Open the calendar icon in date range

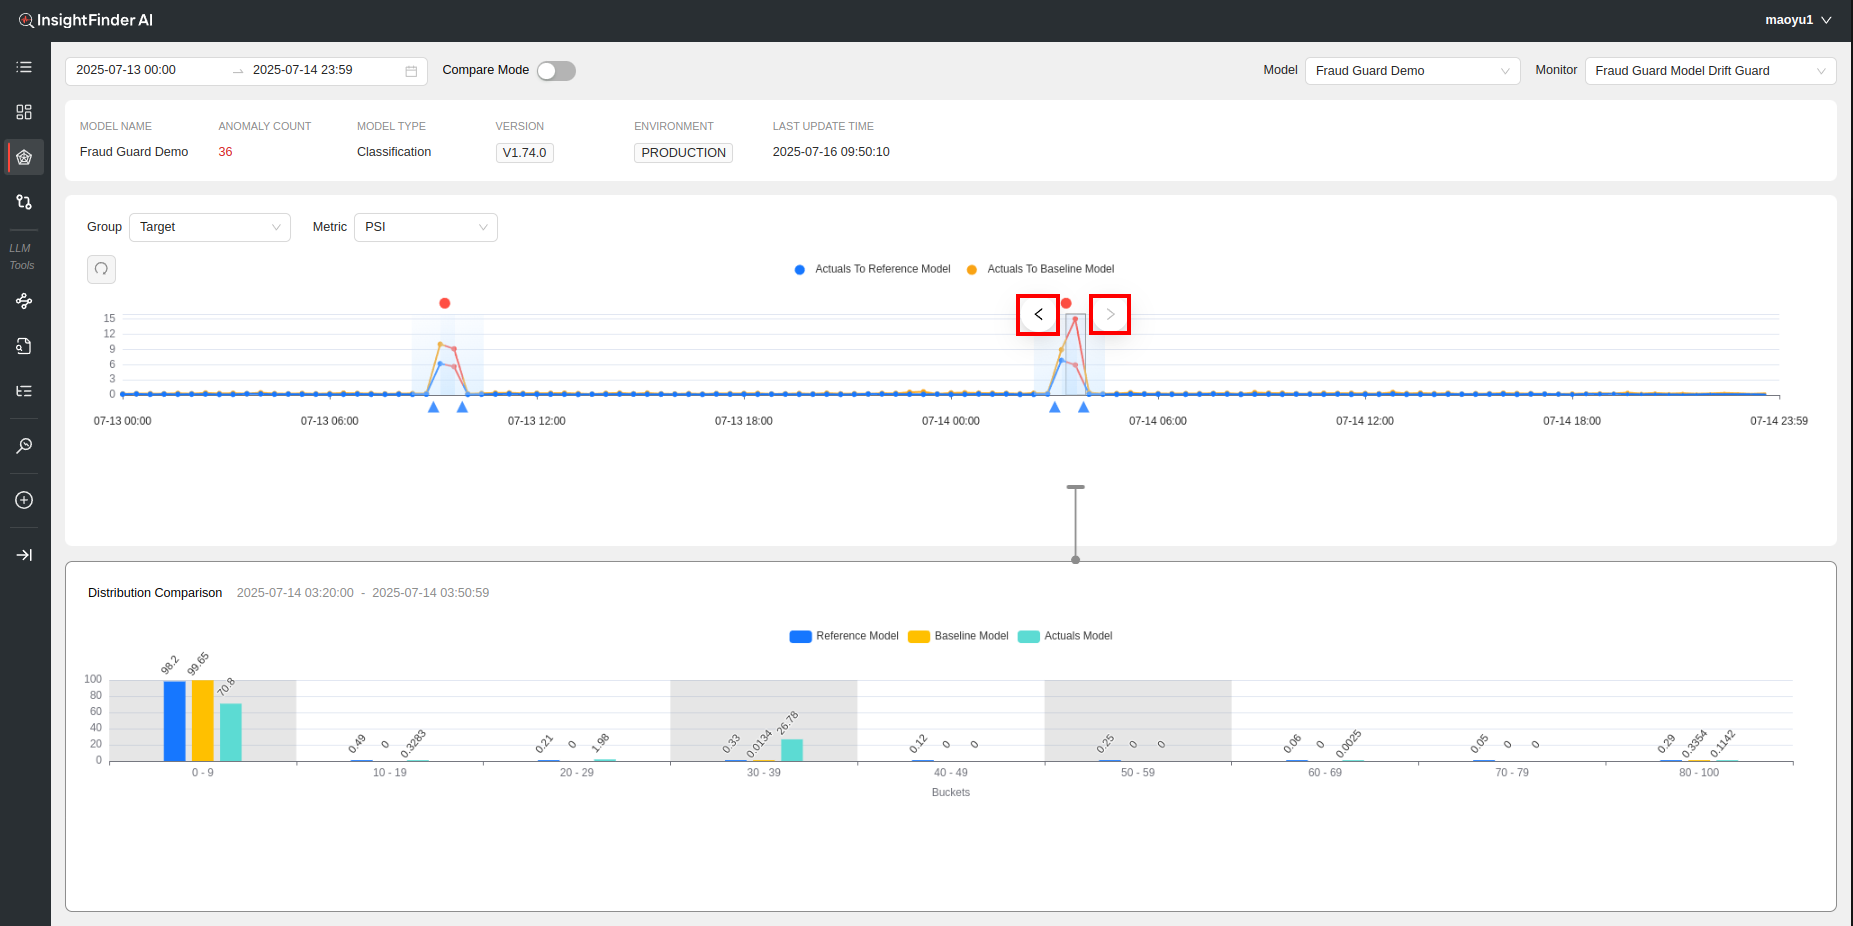point(411,71)
